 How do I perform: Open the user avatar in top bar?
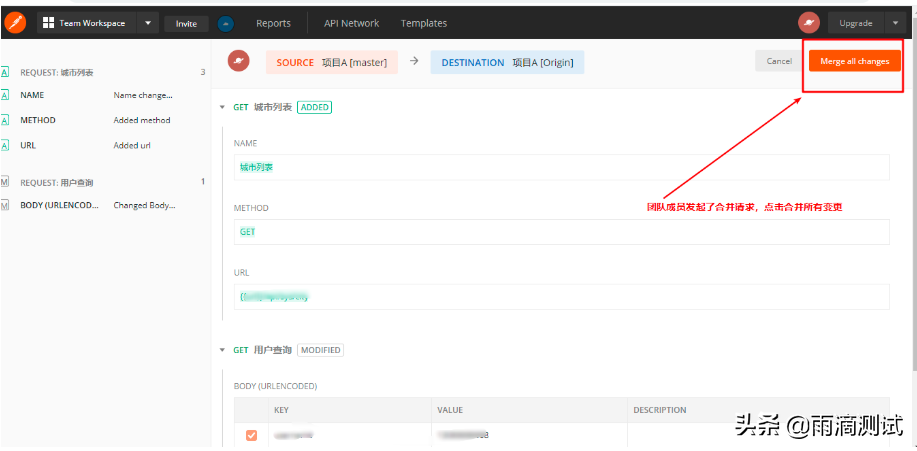click(x=809, y=23)
